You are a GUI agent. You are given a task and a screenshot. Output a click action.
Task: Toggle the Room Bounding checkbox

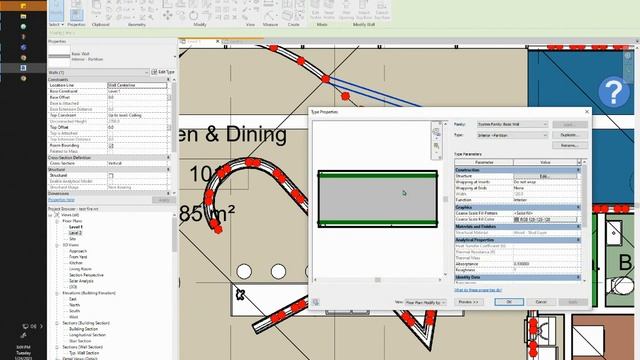(111, 145)
